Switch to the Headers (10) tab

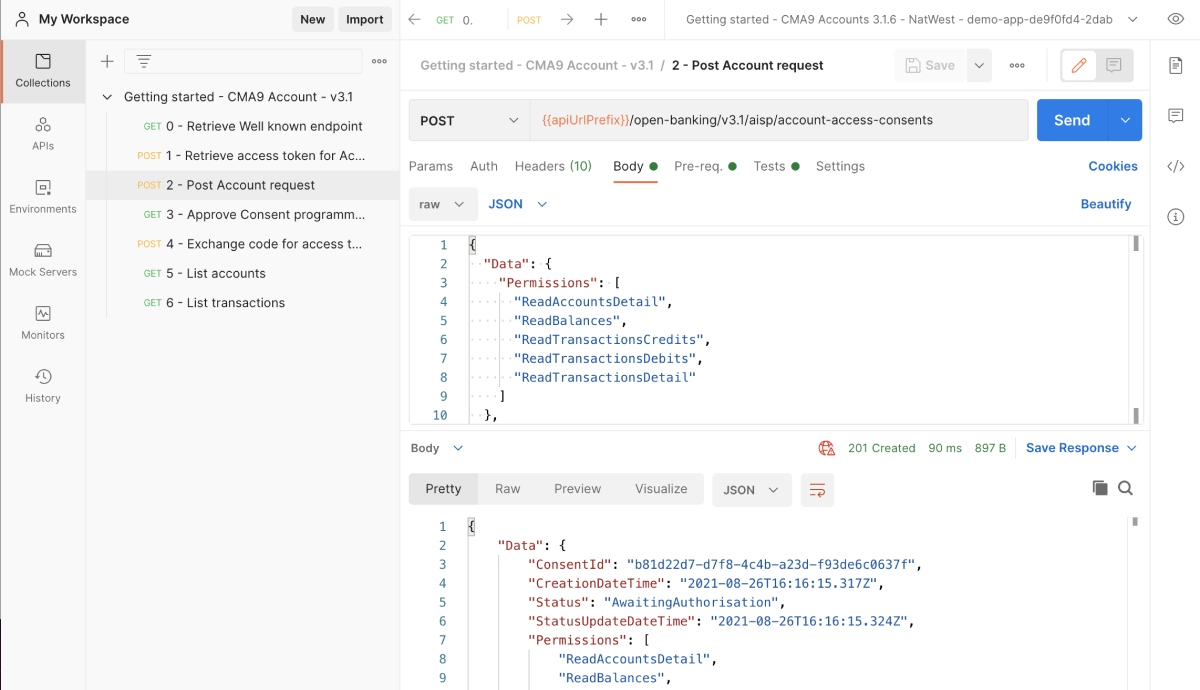coord(553,166)
